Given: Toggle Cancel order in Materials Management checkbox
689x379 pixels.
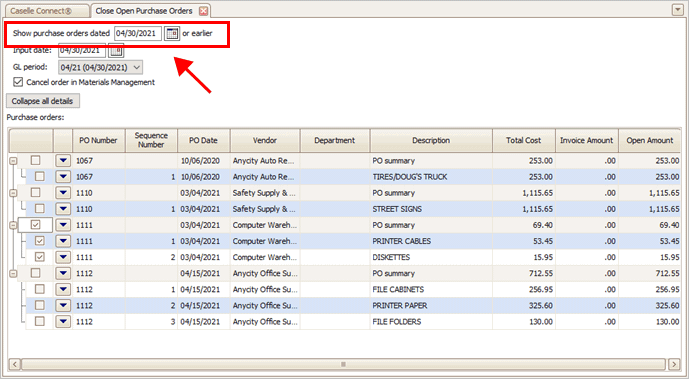Looking at the screenshot, I should (x=18, y=82).
